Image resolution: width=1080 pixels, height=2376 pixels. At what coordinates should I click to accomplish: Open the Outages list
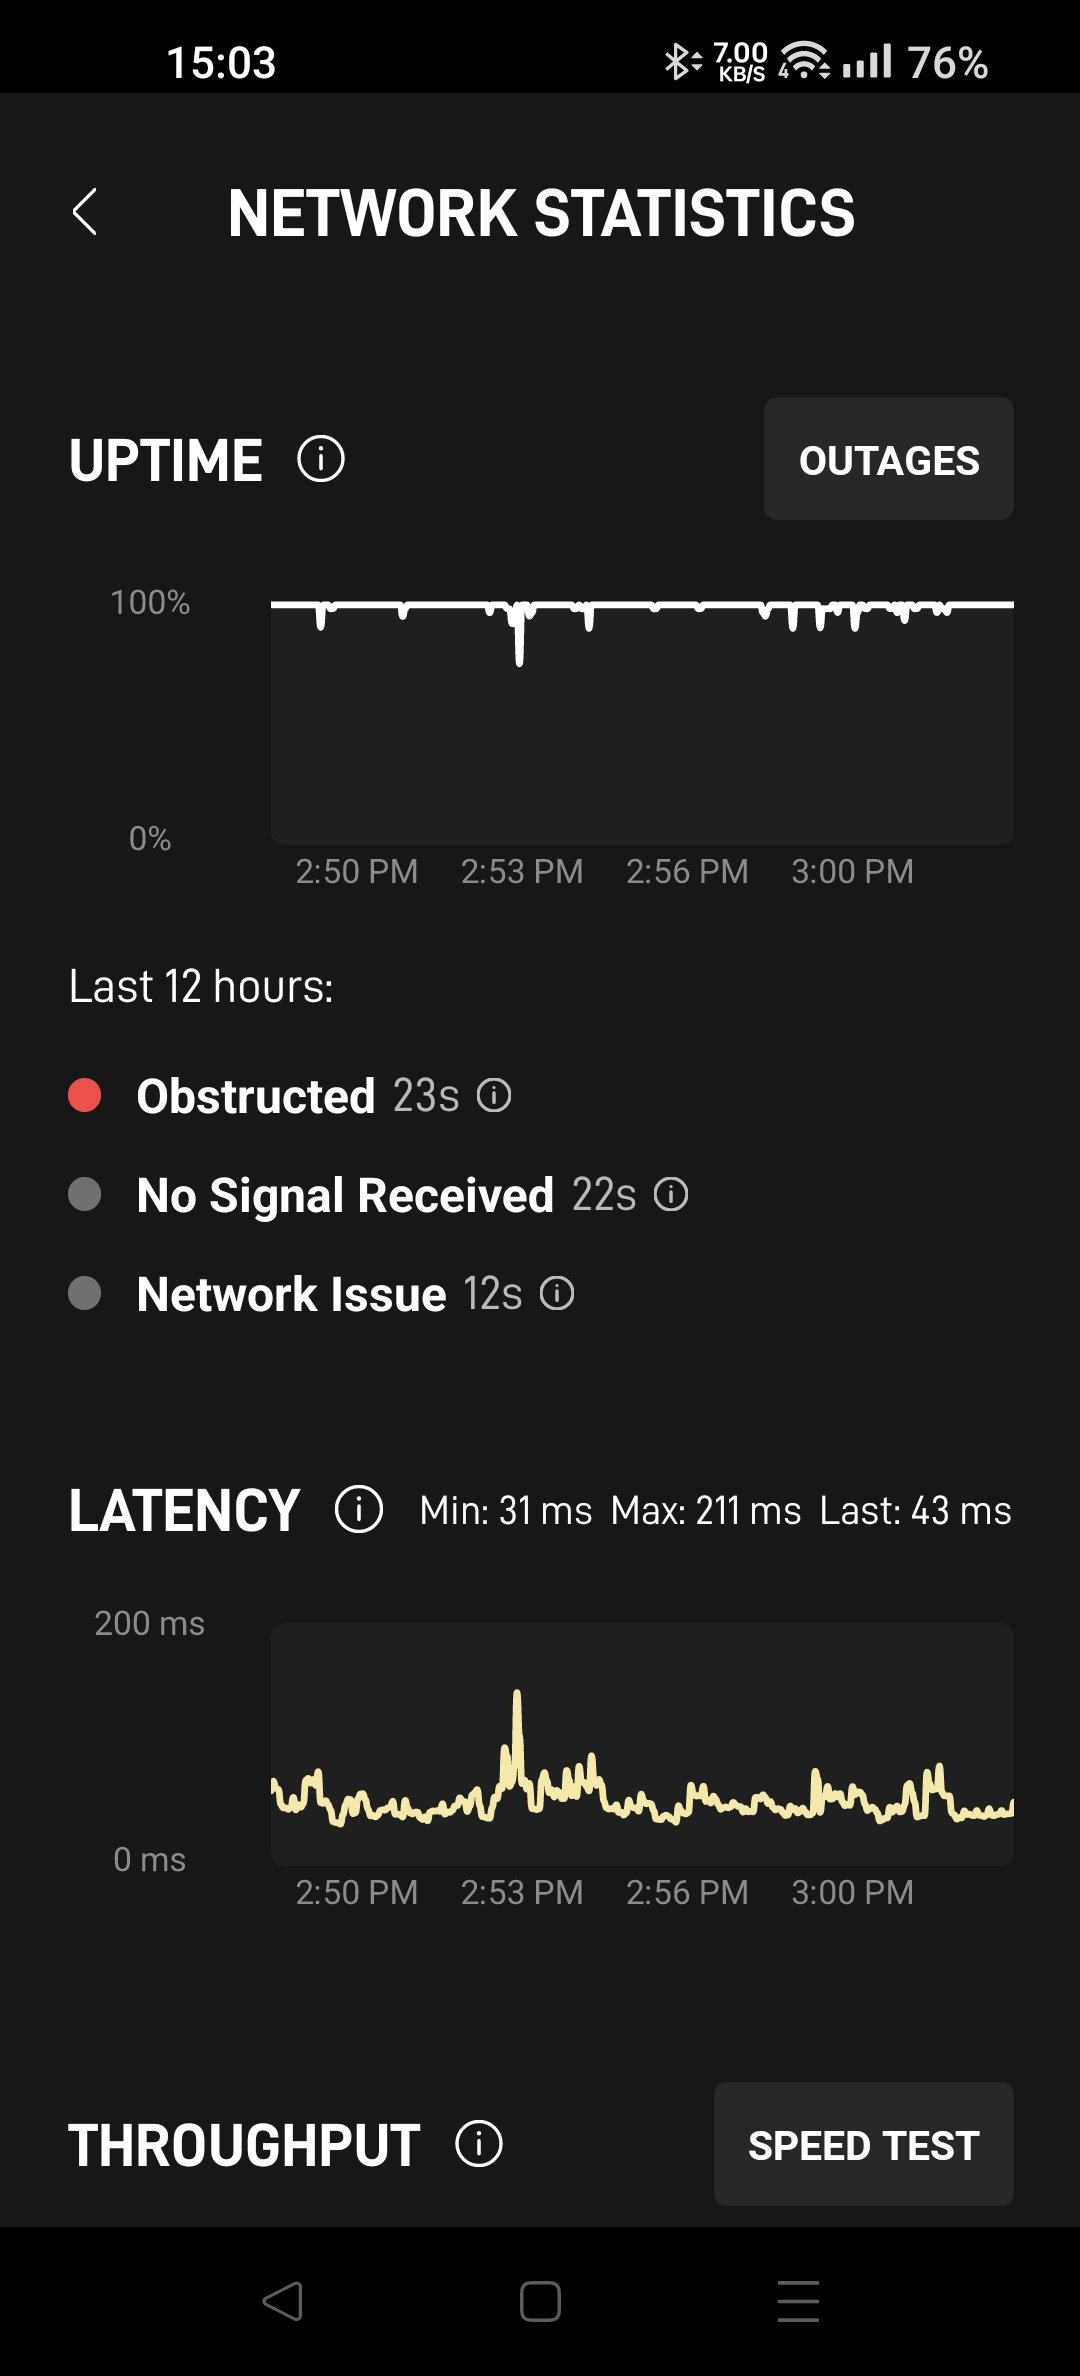888,459
